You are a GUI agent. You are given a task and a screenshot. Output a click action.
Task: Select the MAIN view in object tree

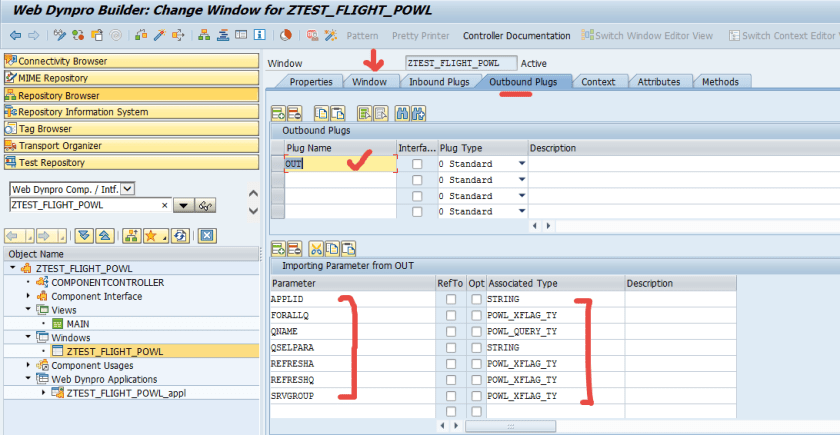tap(78, 324)
